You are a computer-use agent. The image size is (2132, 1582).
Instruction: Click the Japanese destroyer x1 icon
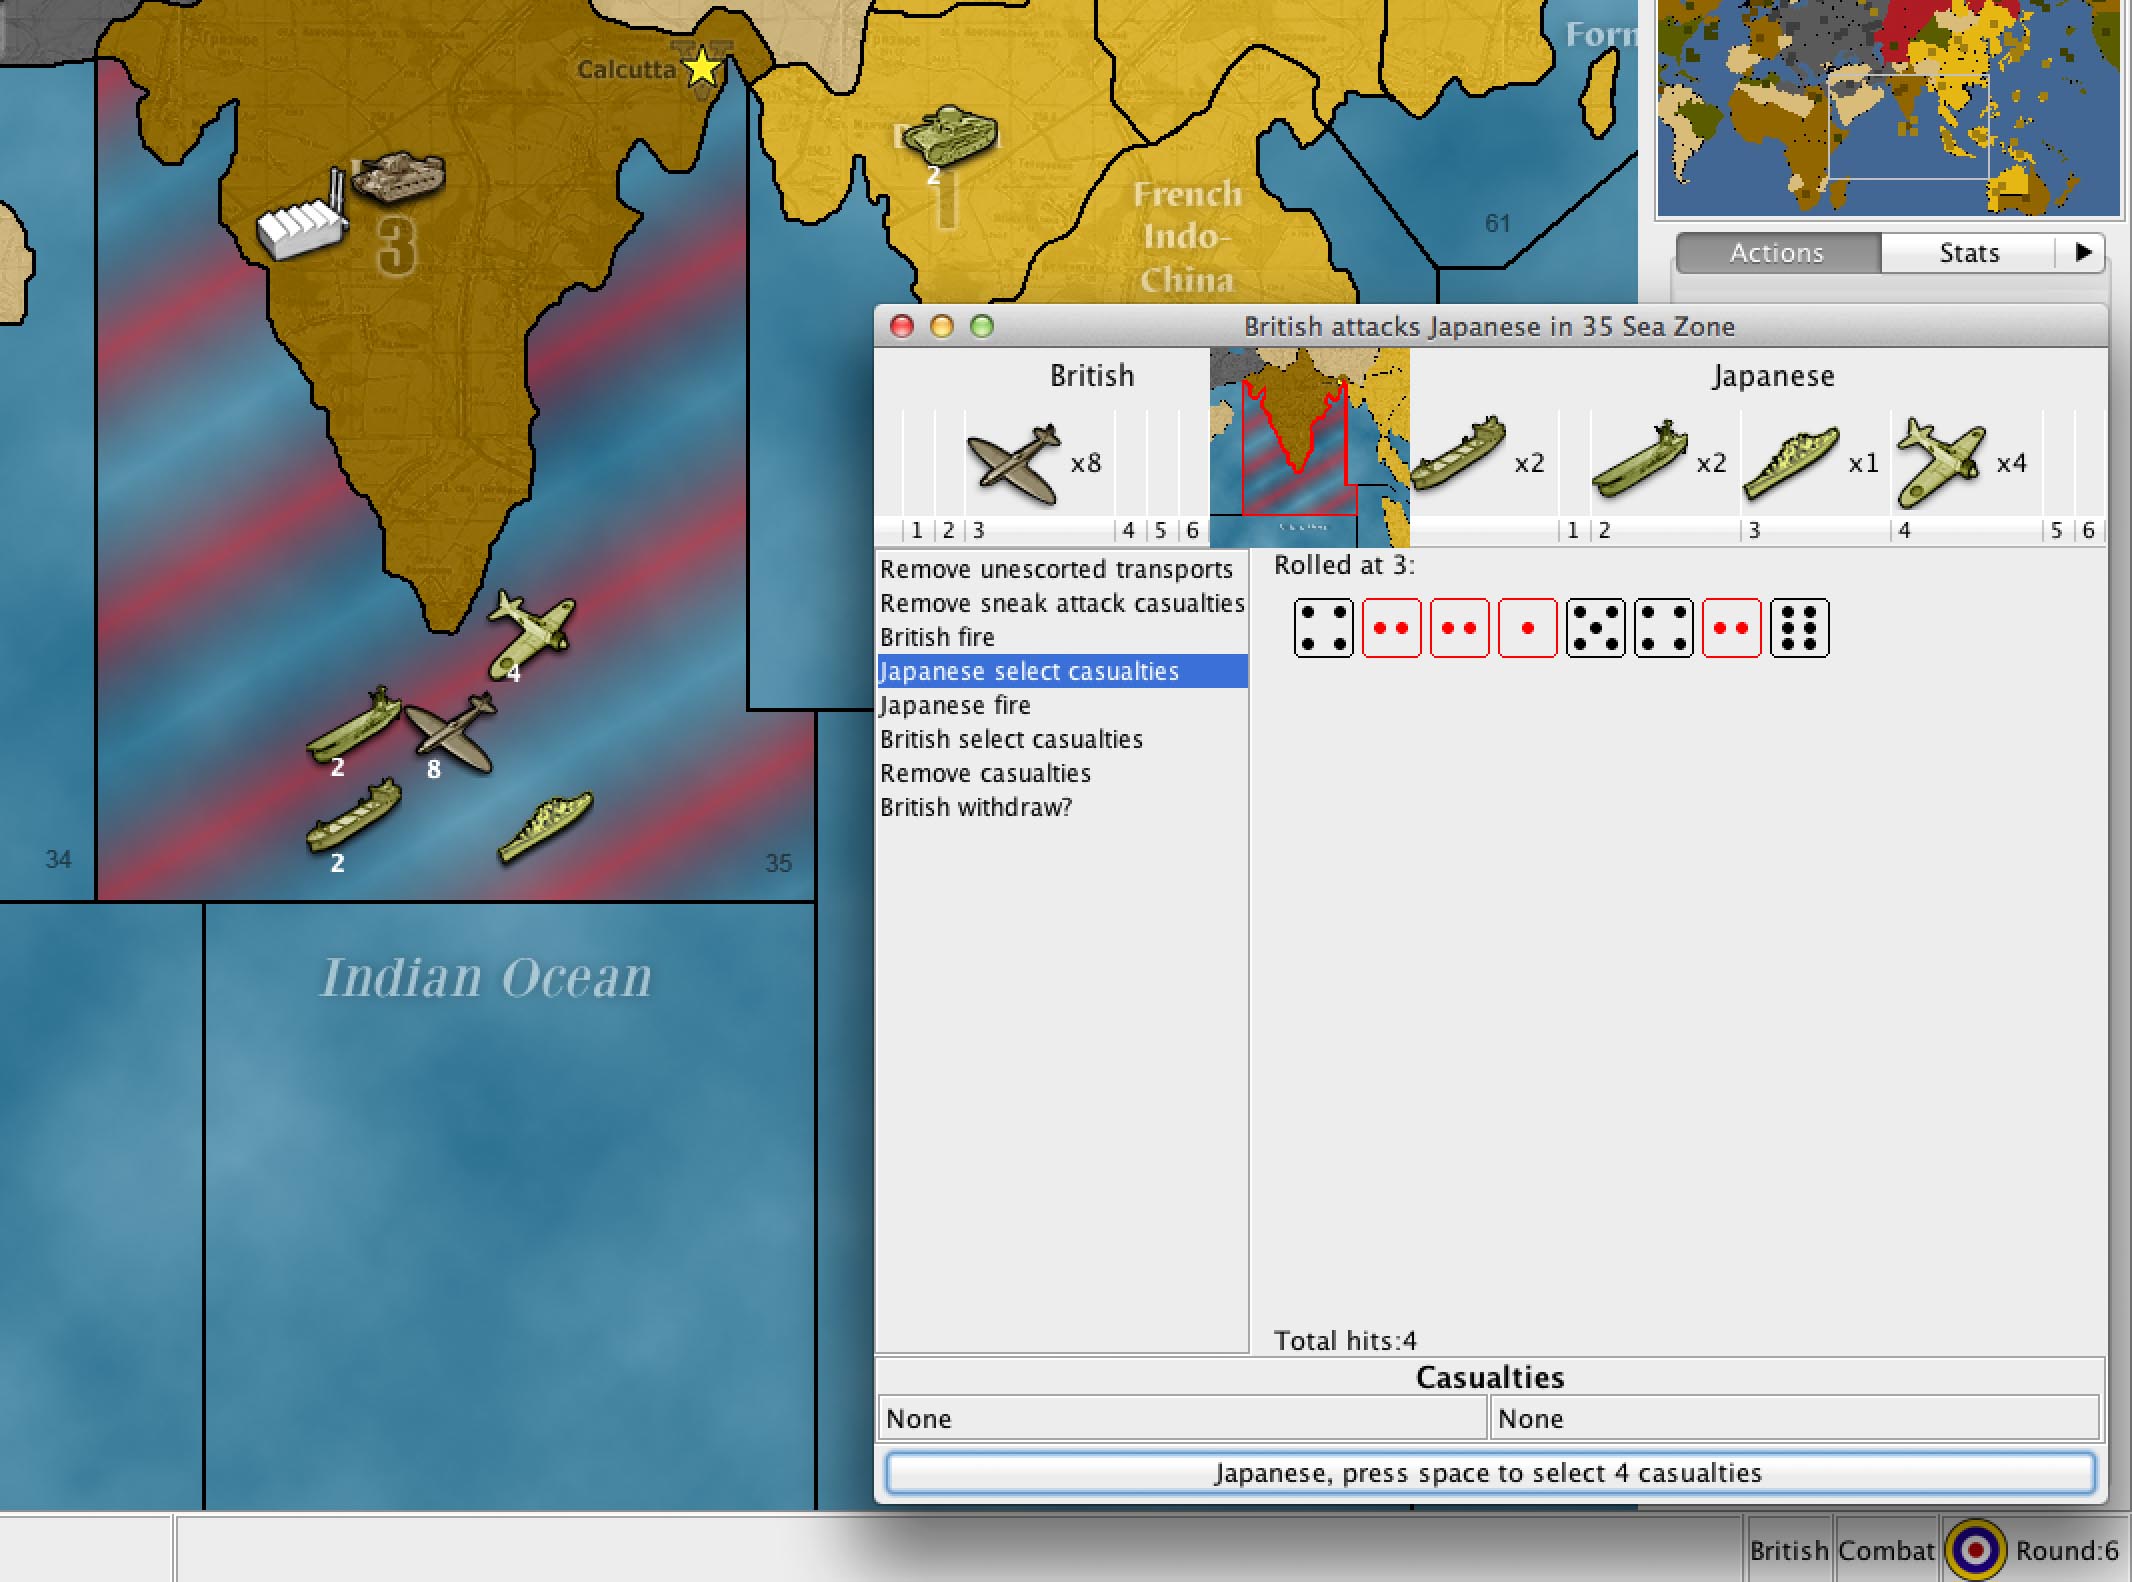1791,463
